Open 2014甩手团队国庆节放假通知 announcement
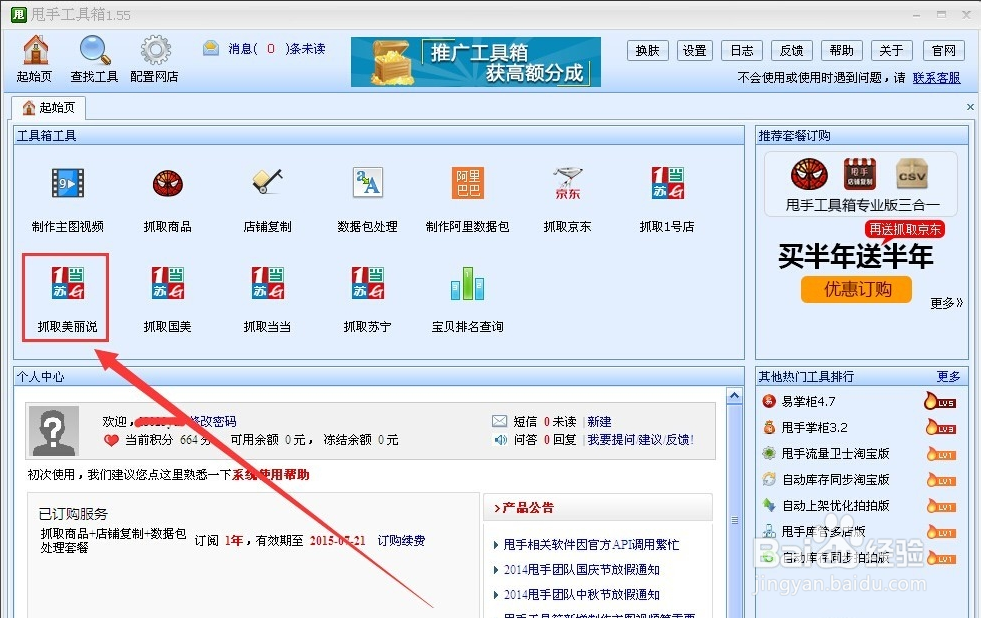Viewport: 981px width, 618px height. pos(582,570)
